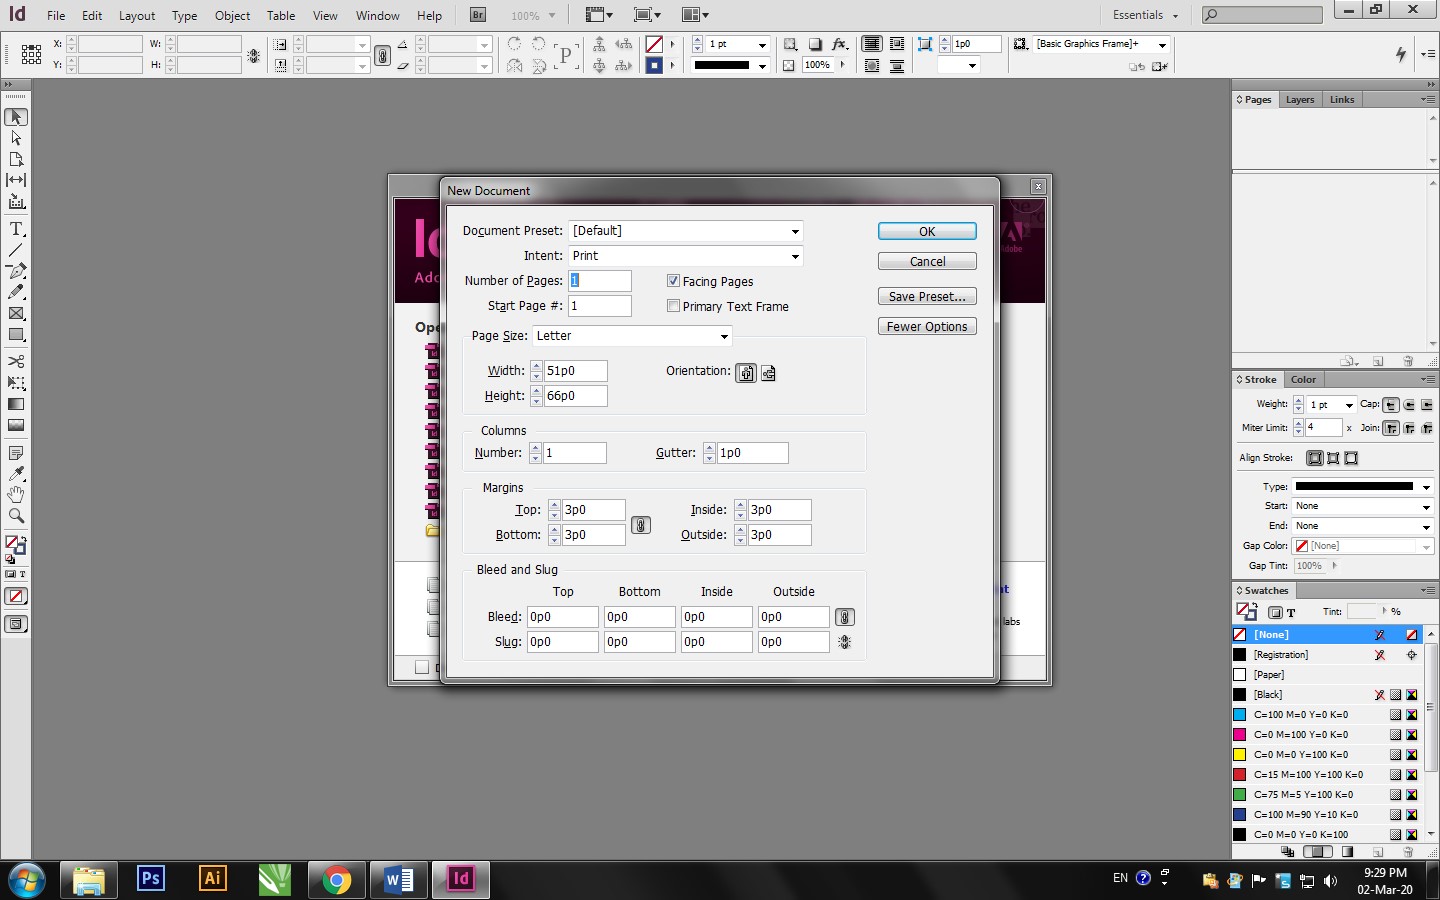
Task: Open the Document Preset dropdown
Action: pos(686,231)
